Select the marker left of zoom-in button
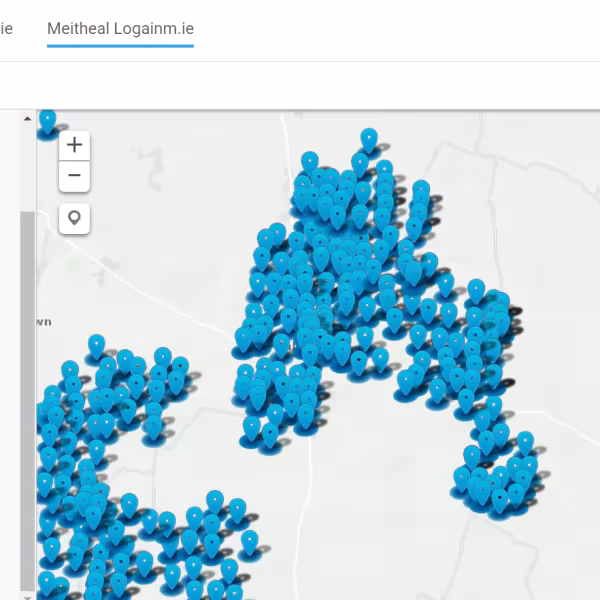This screenshot has height=600, width=600. (47, 121)
